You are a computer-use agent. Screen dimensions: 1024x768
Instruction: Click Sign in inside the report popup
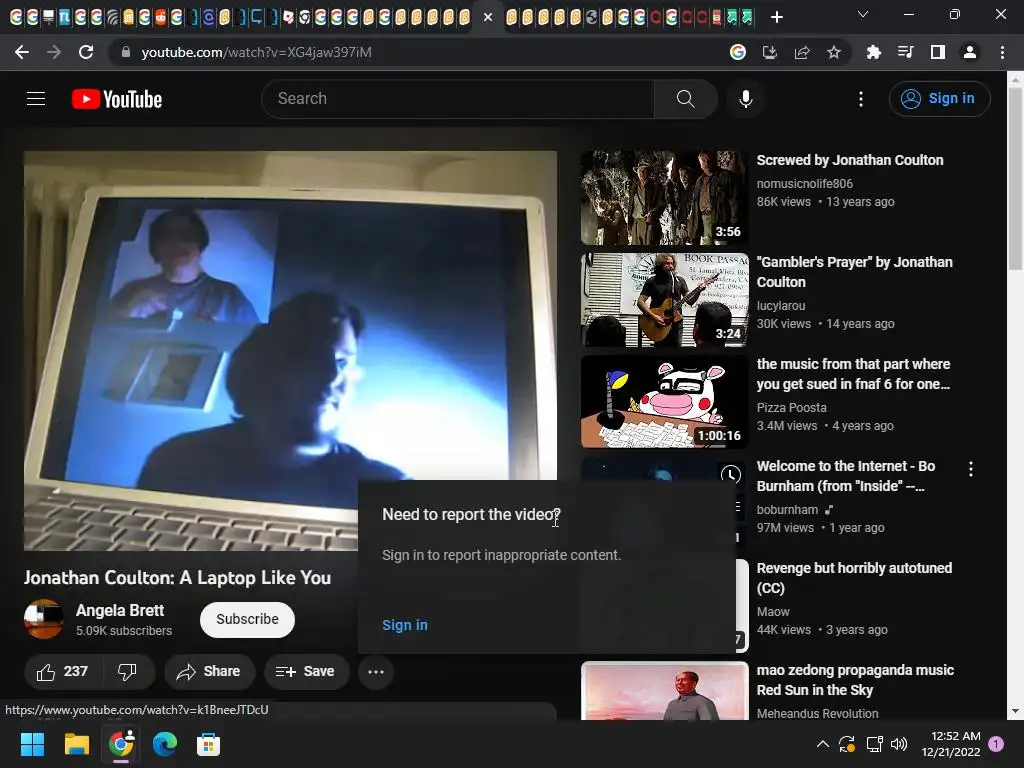tap(405, 625)
